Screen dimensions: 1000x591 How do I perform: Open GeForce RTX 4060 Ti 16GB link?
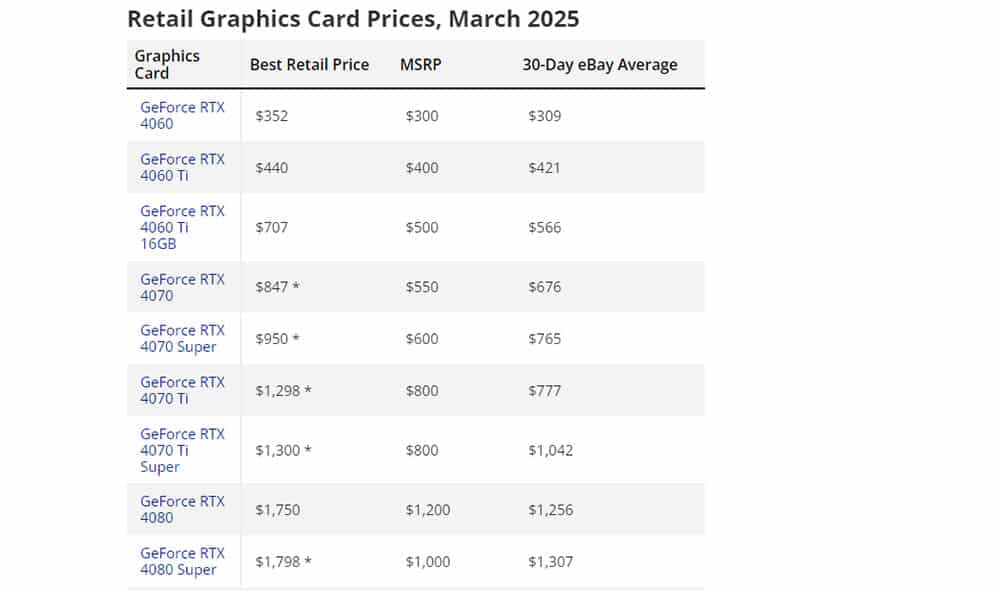tap(182, 227)
